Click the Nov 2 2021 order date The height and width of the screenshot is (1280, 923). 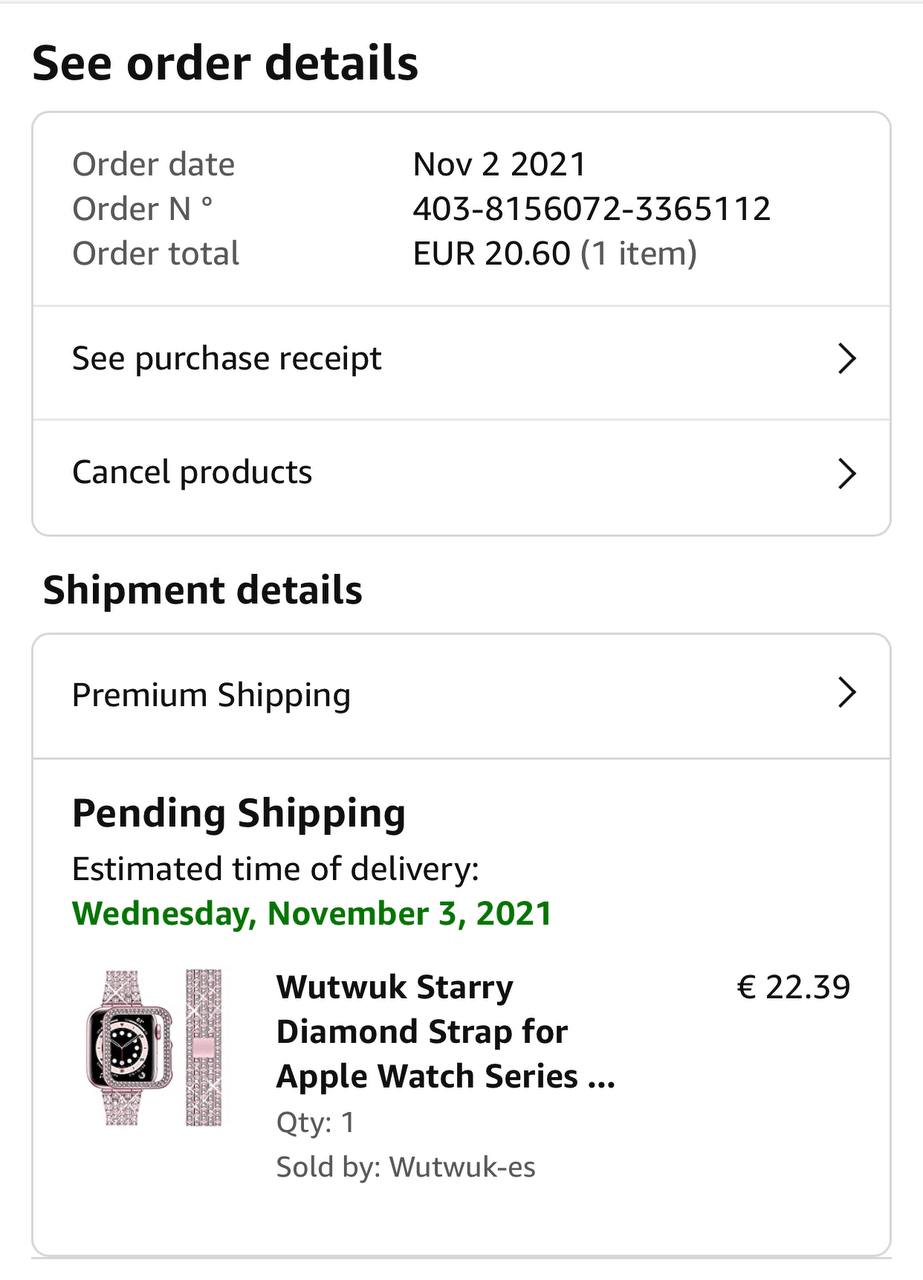tap(499, 164)
